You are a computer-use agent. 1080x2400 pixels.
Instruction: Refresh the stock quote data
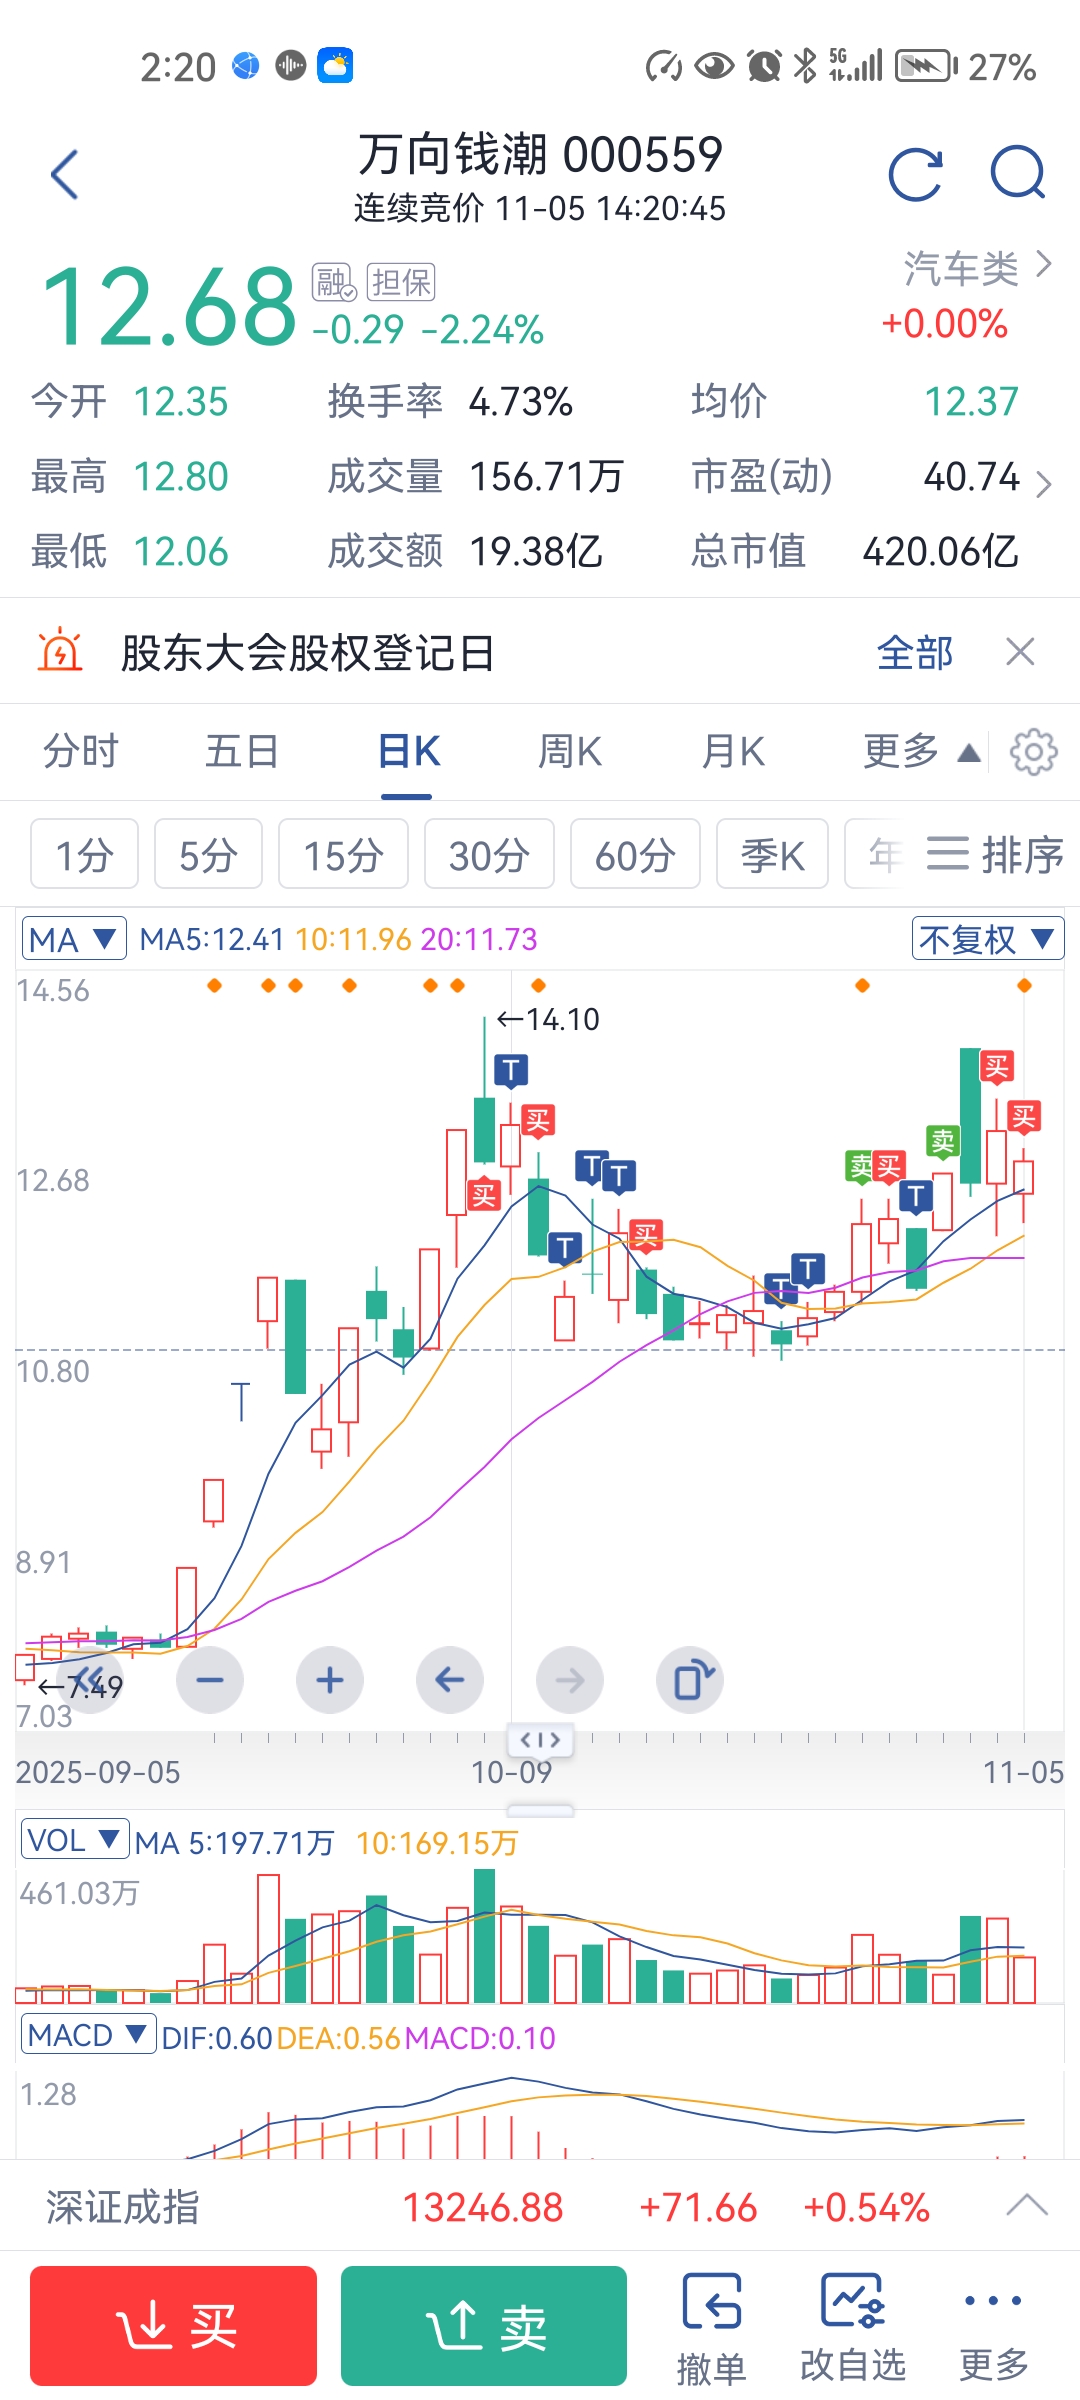click(x=915, y=175)
